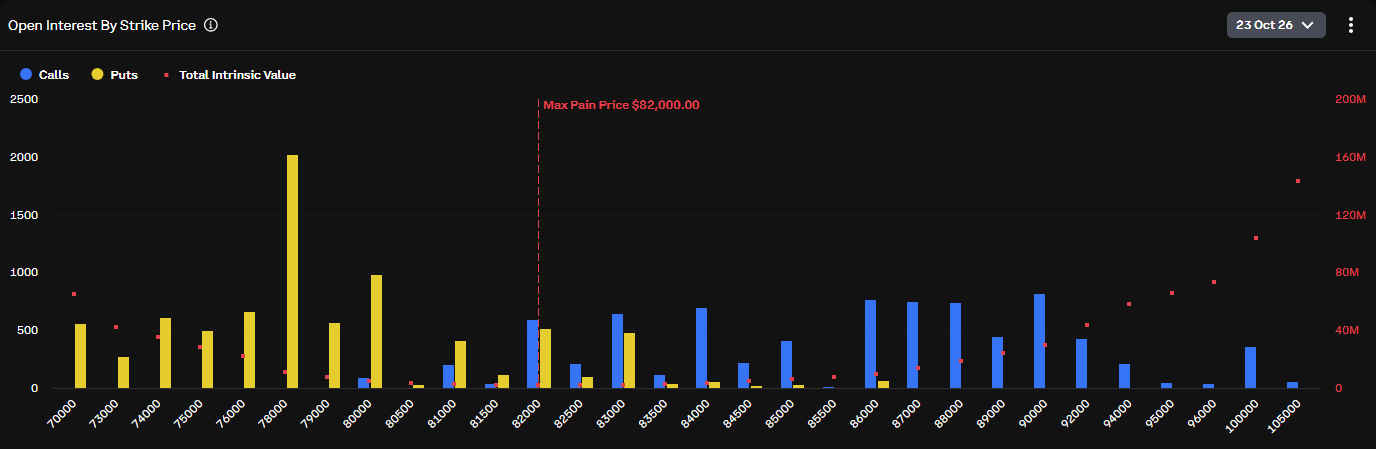Click the puts bar at strike 79000
1376x449 pixels.
[x=334, y=355]
